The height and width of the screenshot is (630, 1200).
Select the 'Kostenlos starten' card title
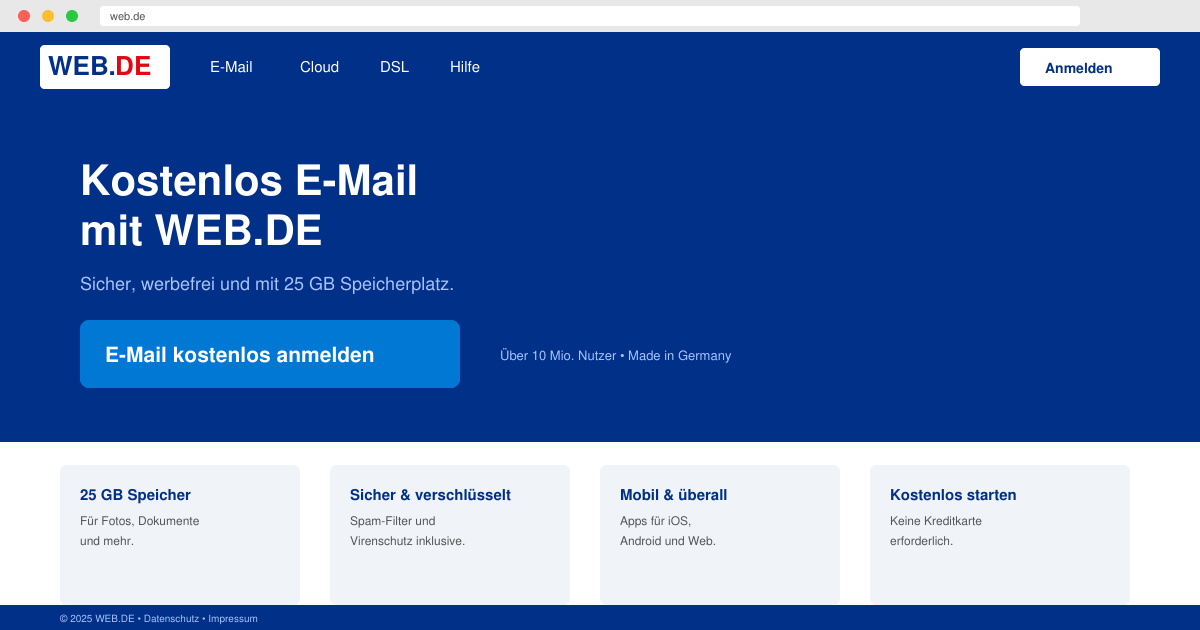[953, 495]
